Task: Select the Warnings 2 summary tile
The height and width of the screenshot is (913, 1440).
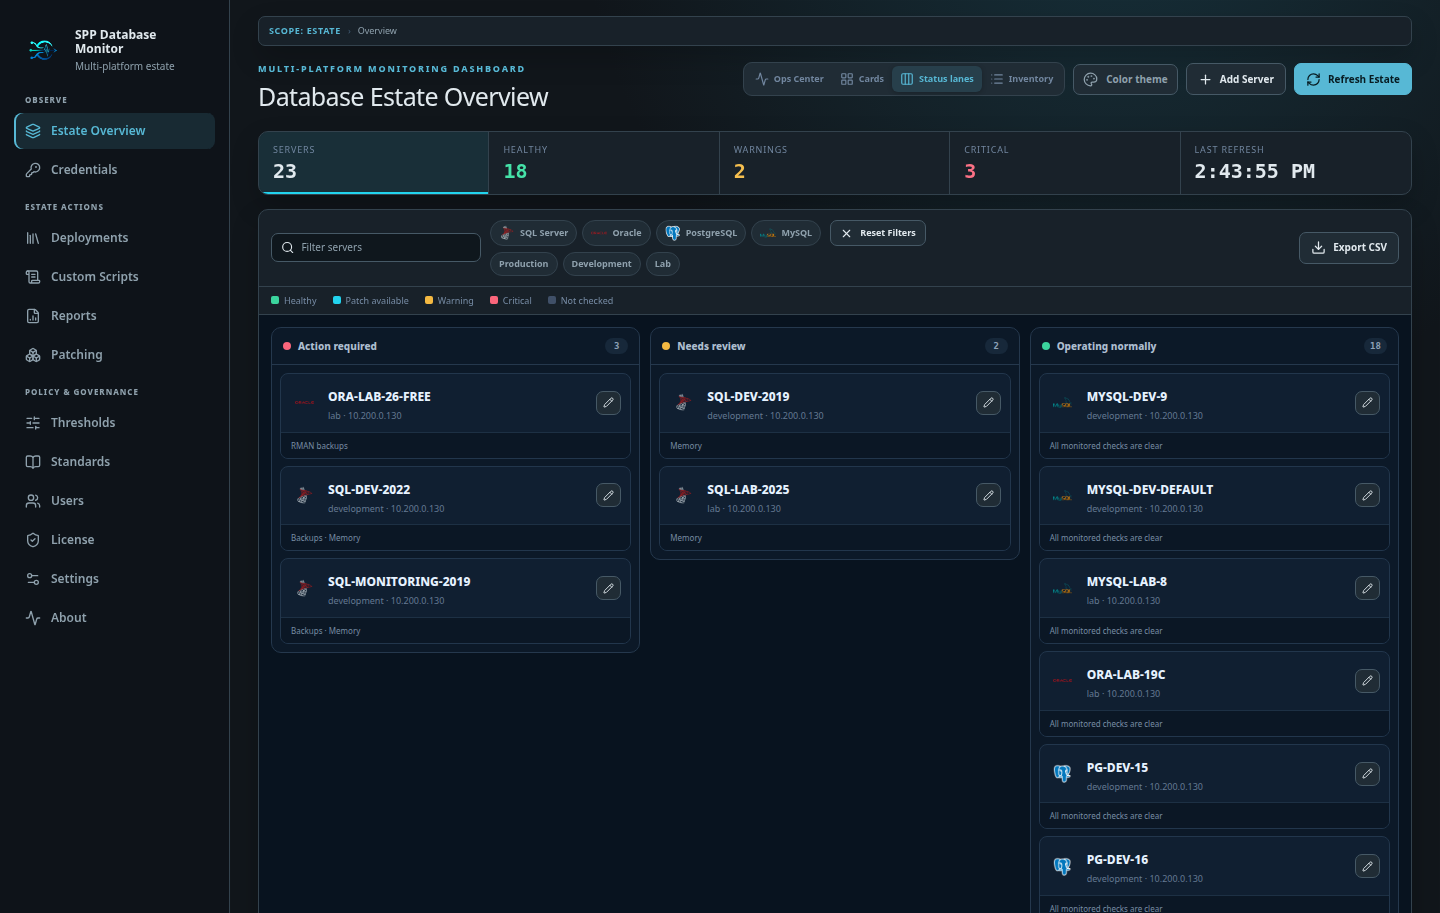Action: pyautogui.click(x=835, y=163)
